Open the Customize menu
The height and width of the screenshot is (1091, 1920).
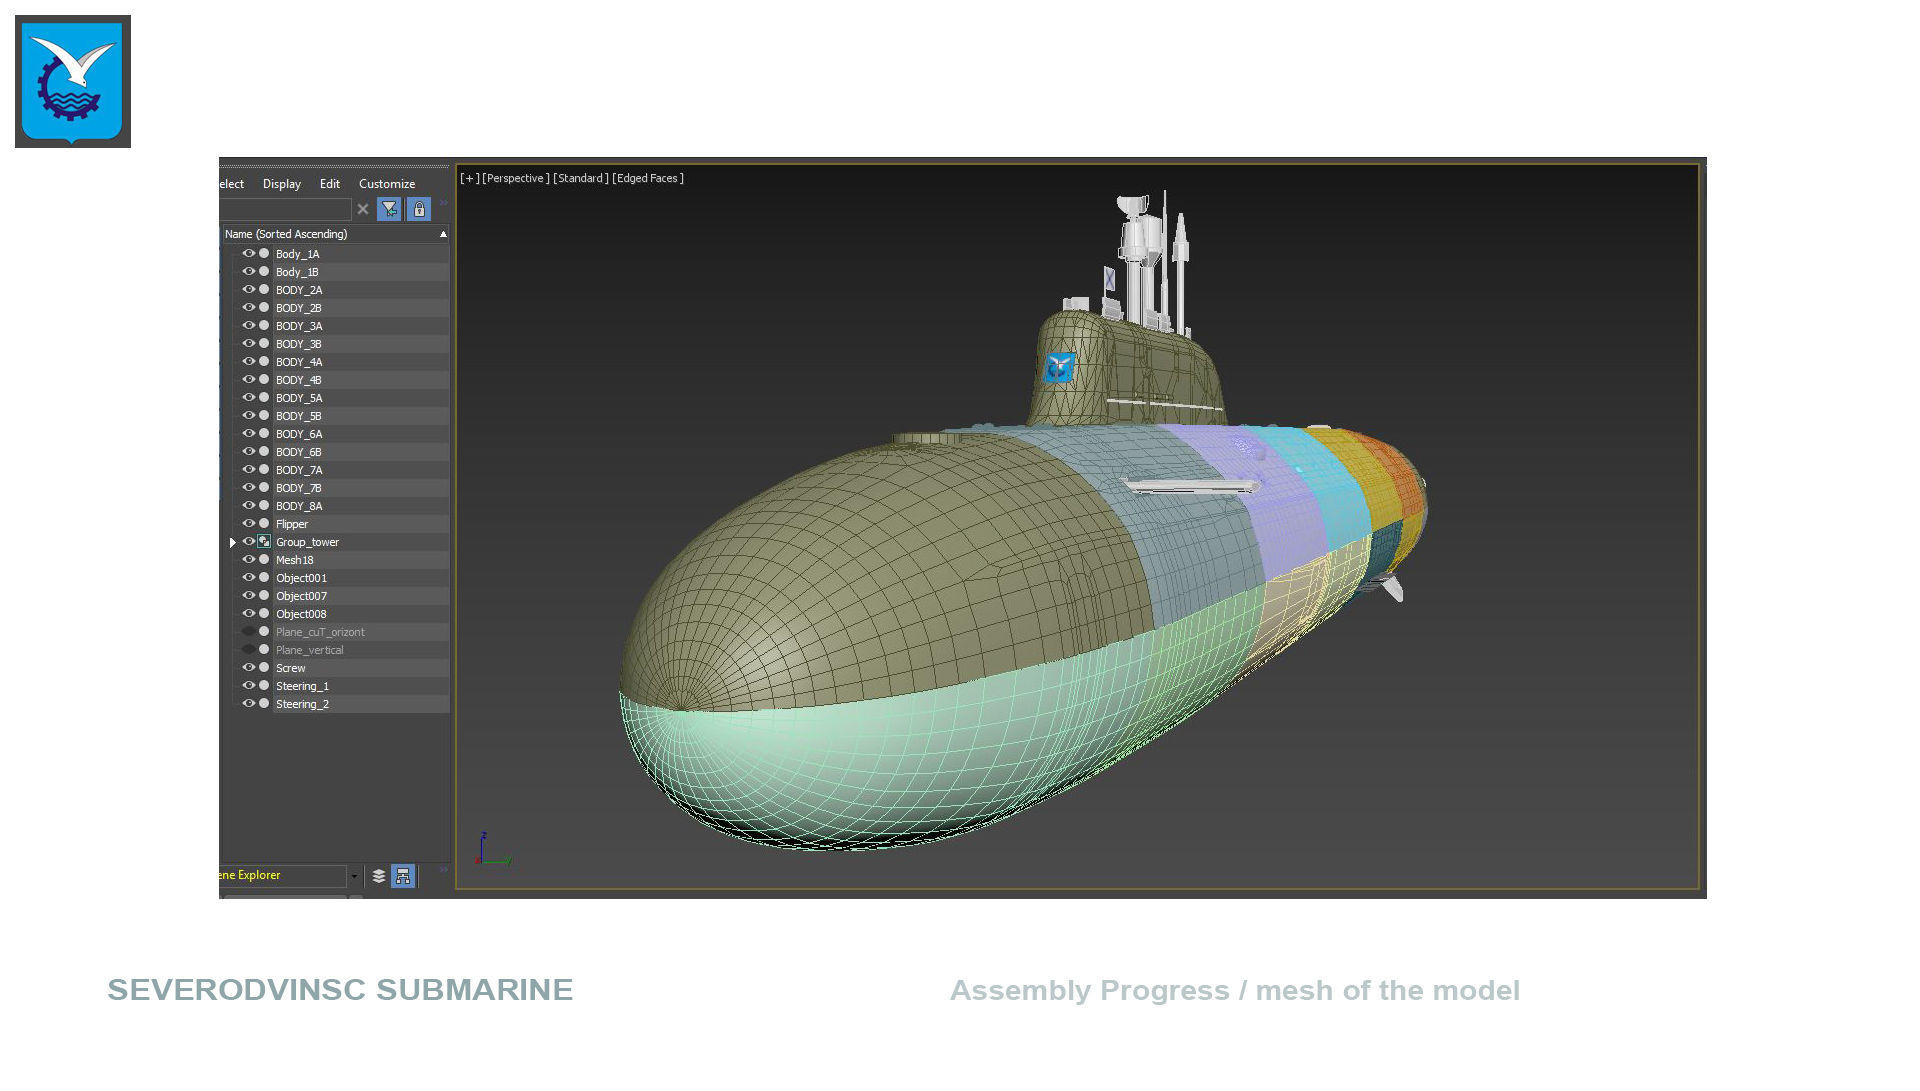tap(386, 184)
